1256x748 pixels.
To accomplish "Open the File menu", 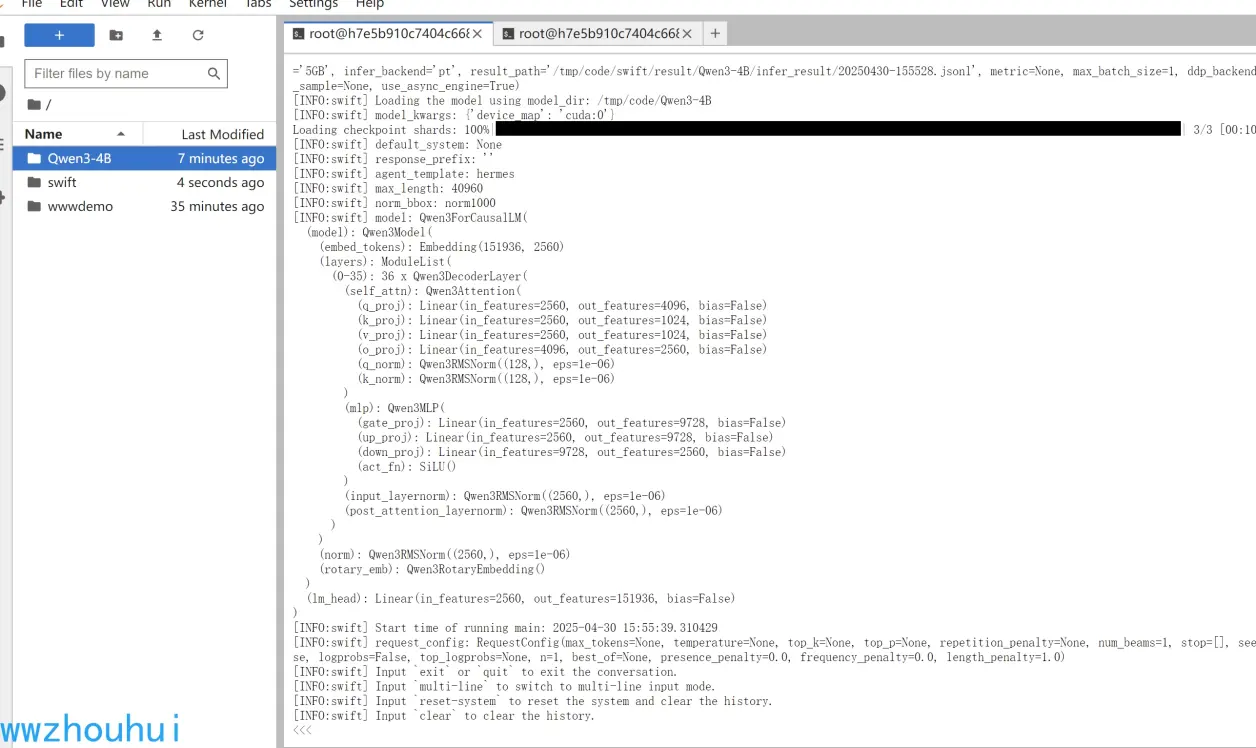I will pos(32,4).
